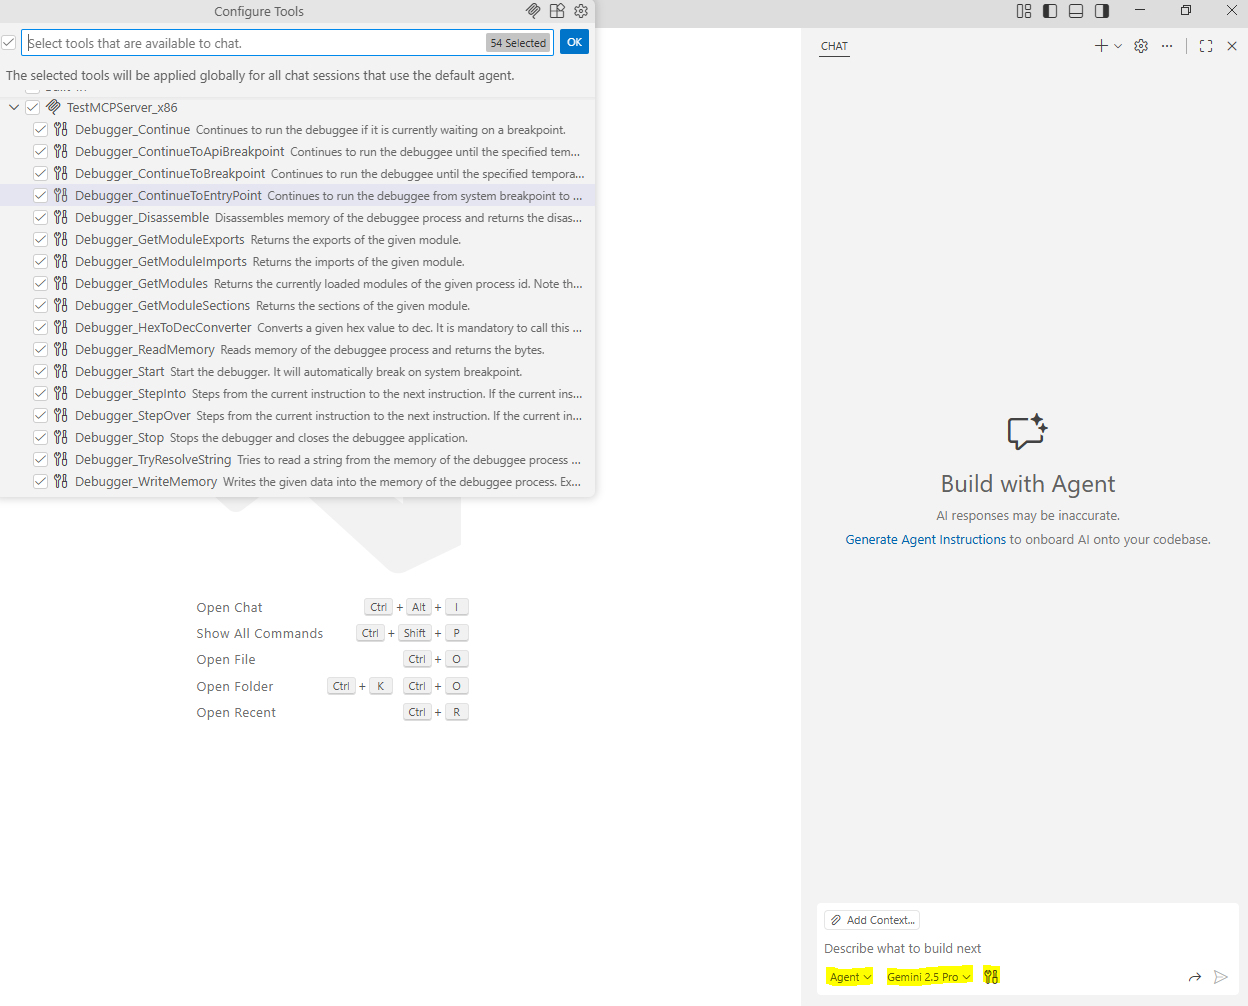Click the tool icon beside Debugger_Disassemble

click(x=61, y=217)
